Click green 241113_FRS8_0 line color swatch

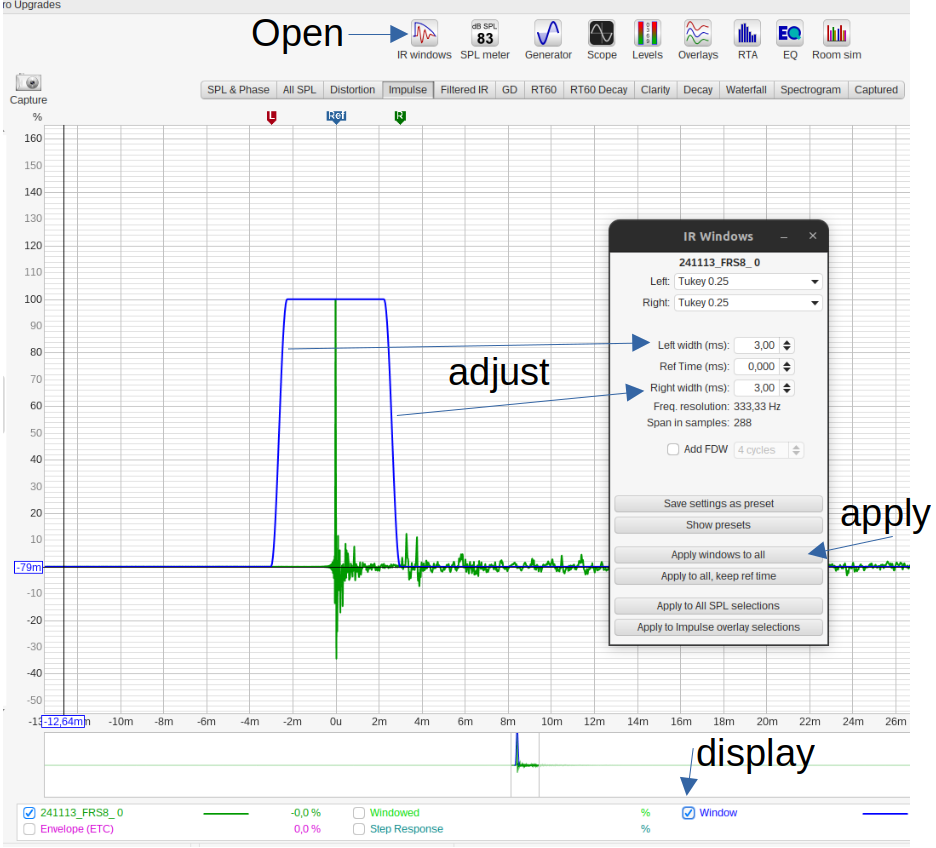click(x=226, y=813)
